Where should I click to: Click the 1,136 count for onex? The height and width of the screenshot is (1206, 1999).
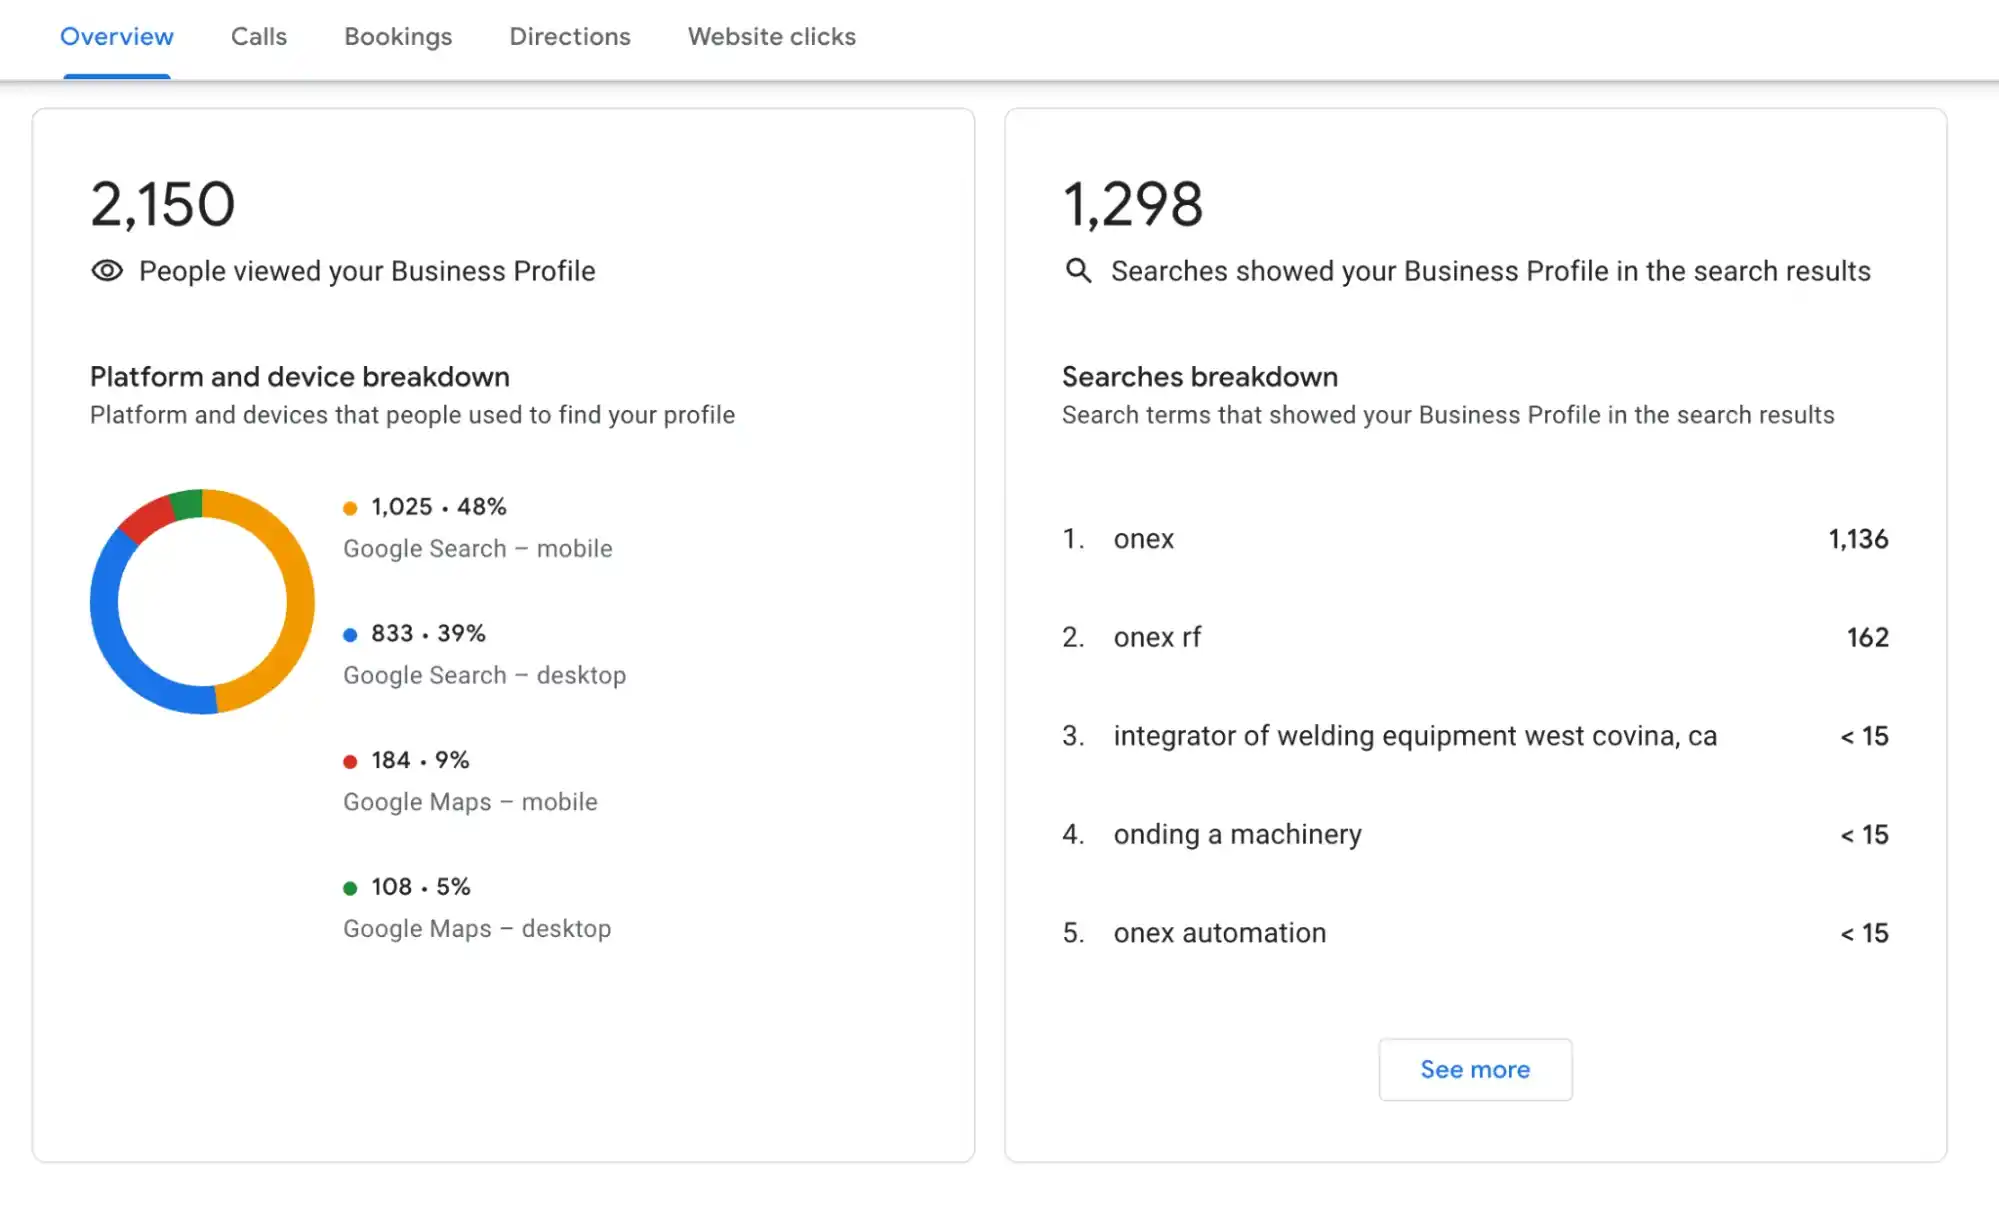coord(1858,539)
